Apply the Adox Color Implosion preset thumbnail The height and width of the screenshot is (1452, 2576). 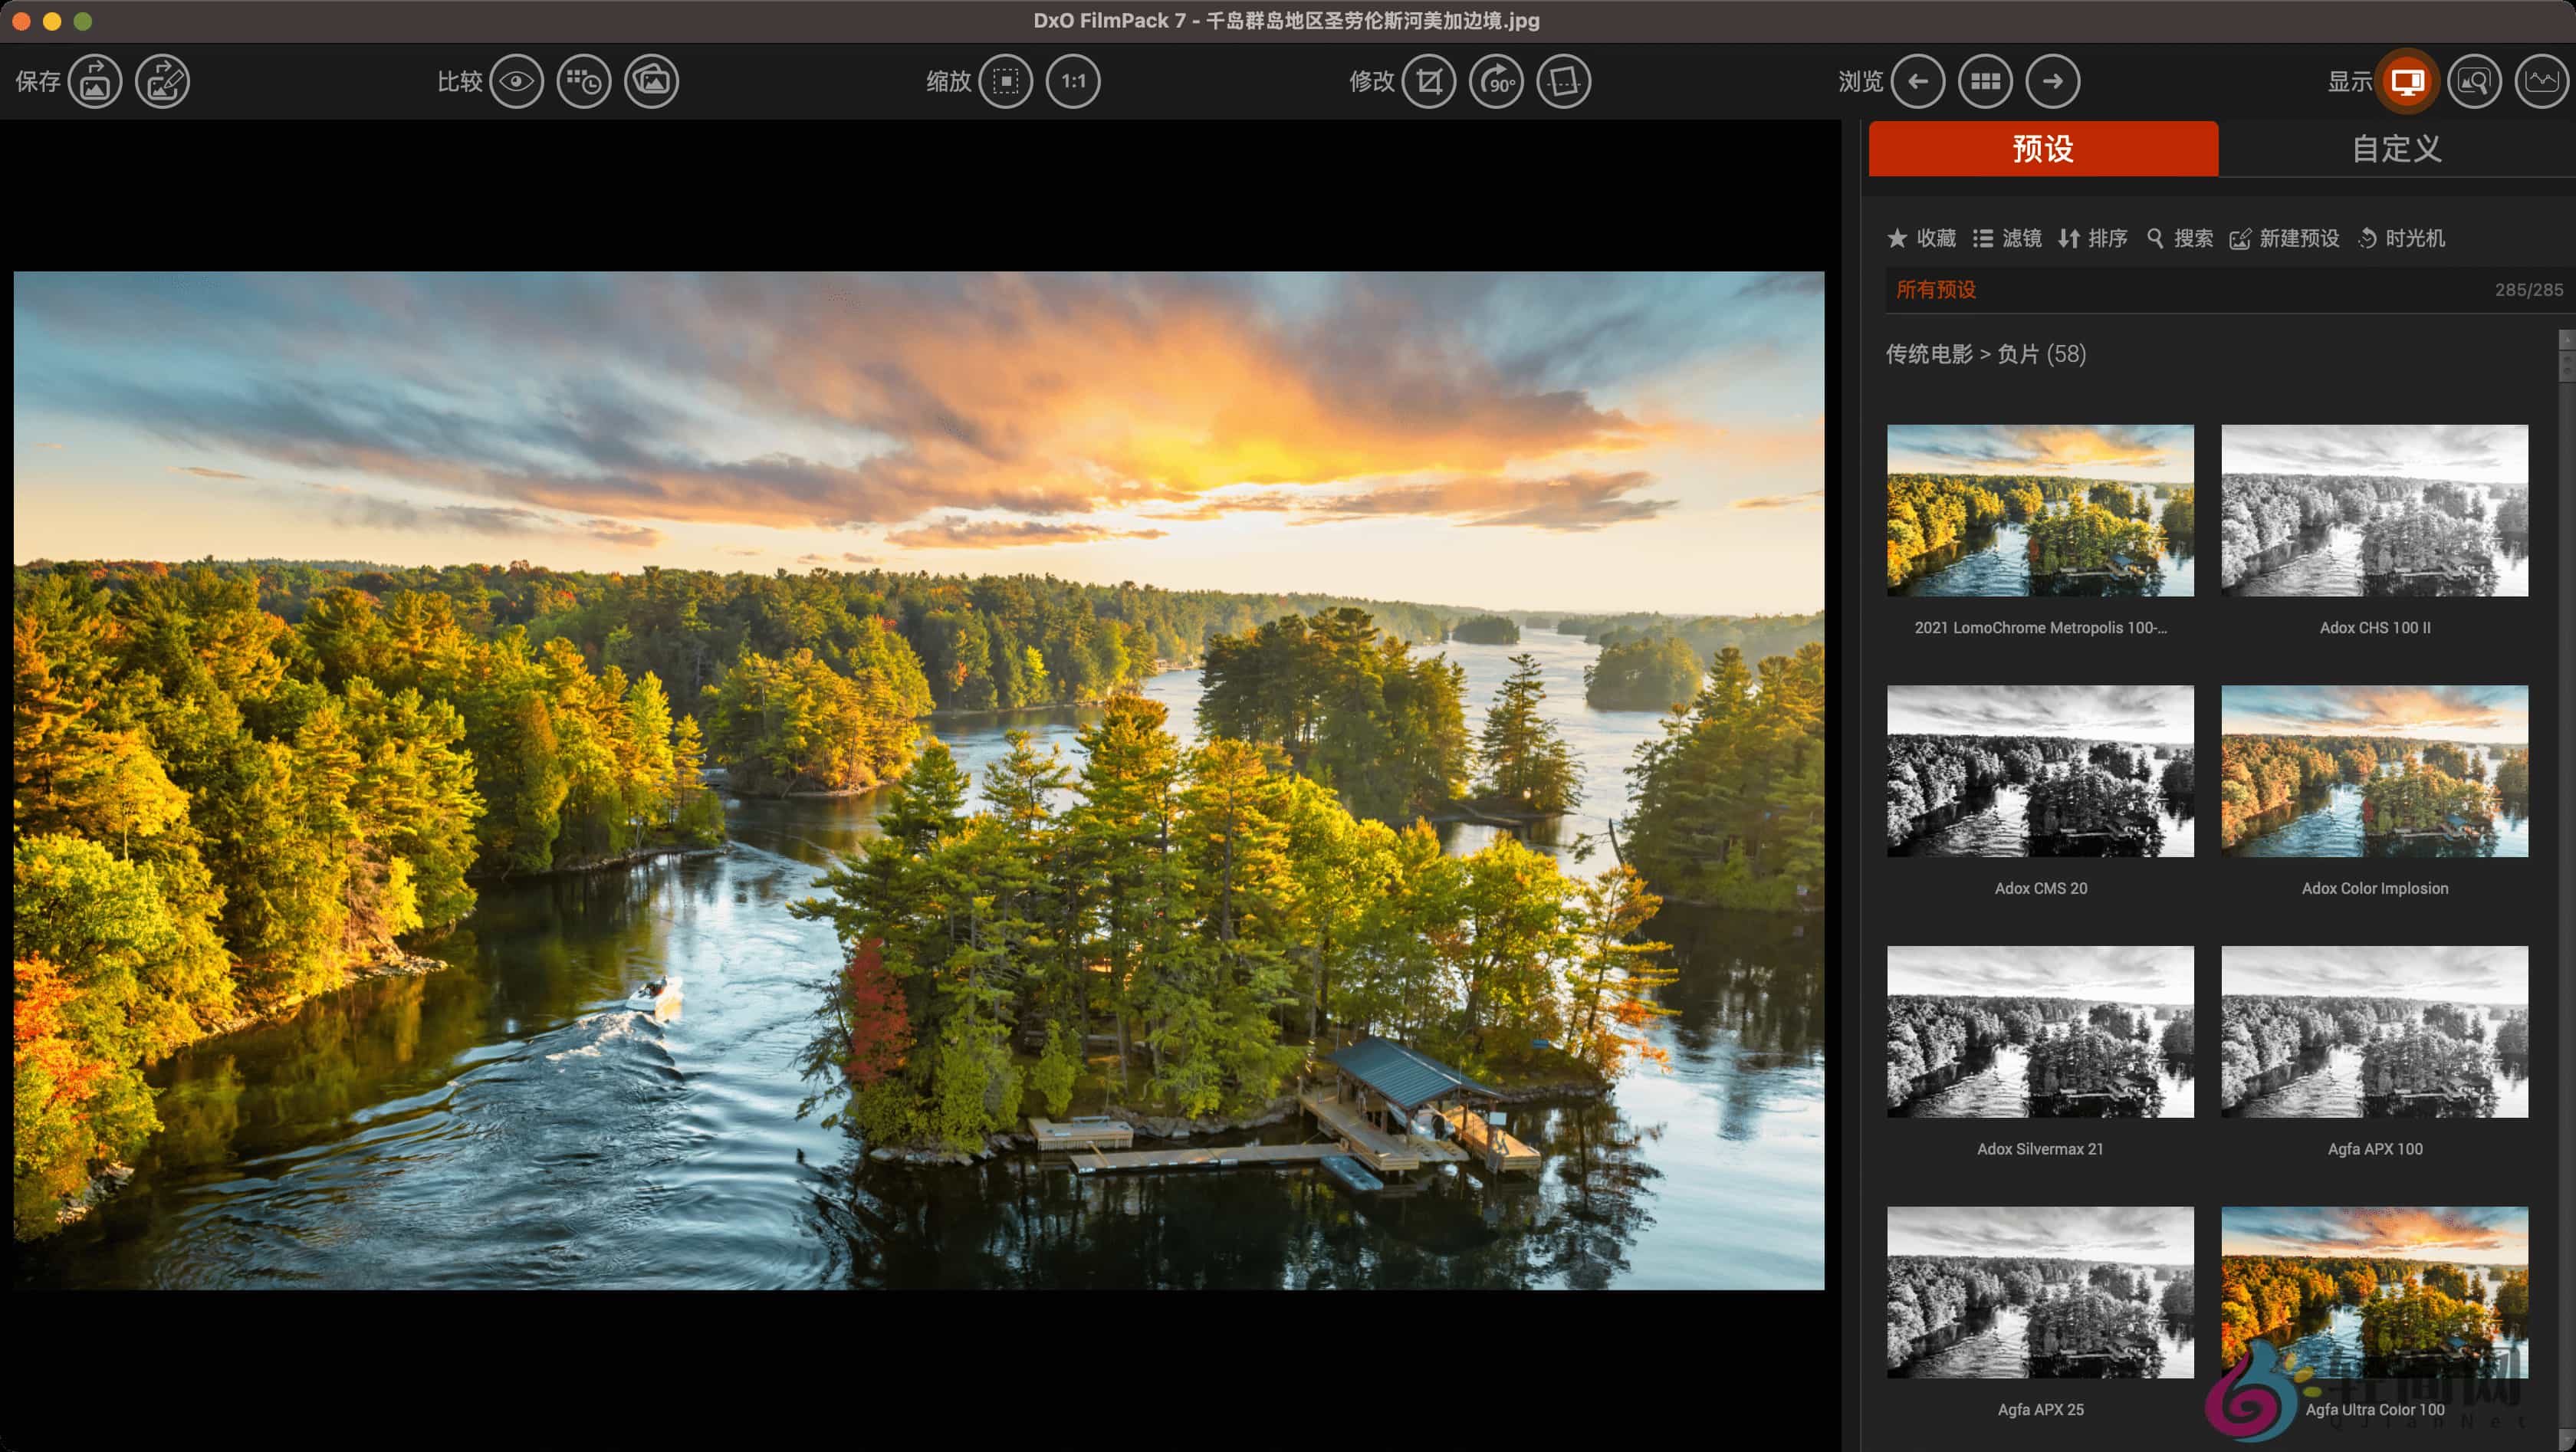[x=2374, y=771]
